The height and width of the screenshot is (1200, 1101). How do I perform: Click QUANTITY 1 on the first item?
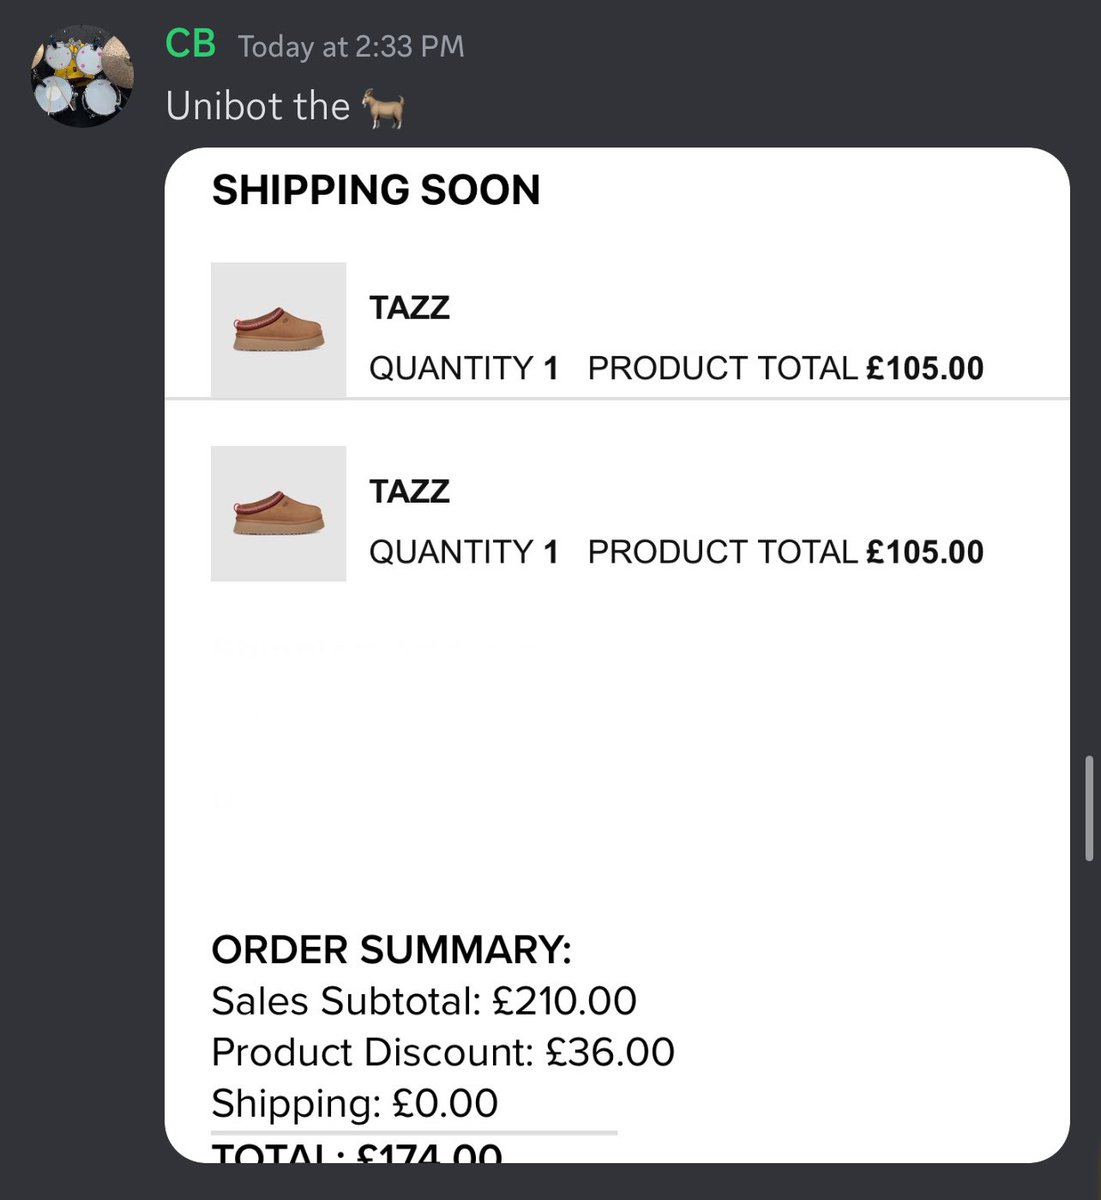(x=463, y=368)
